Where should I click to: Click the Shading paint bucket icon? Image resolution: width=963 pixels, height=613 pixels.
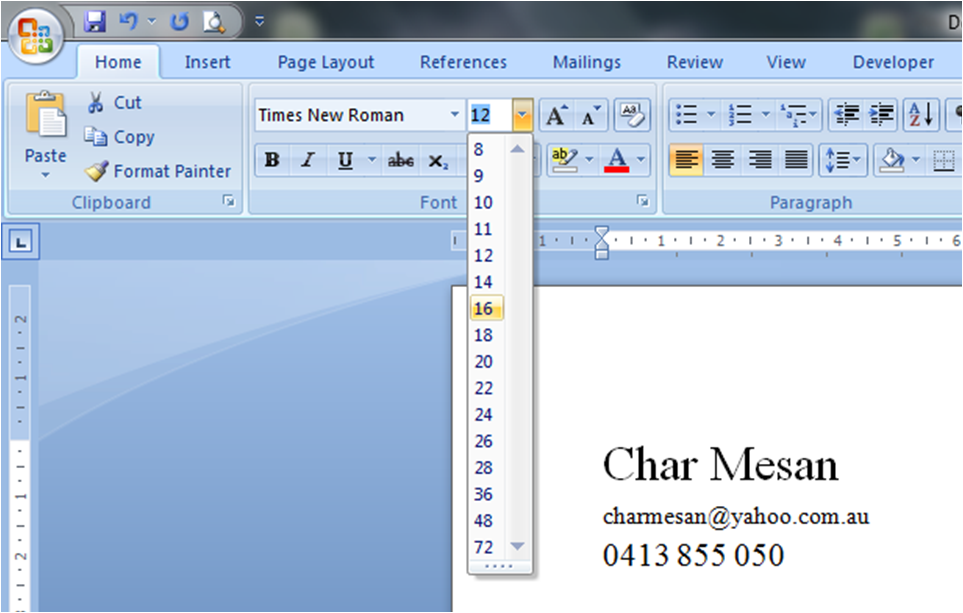pos(891,160)
